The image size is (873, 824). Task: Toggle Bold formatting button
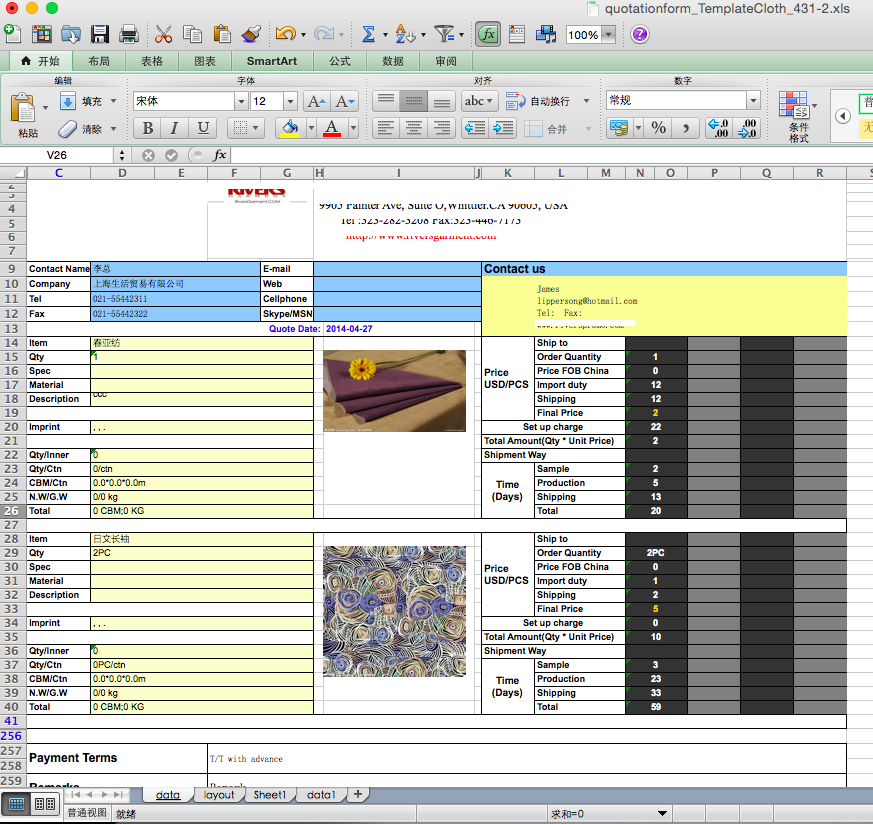(148, 128)
